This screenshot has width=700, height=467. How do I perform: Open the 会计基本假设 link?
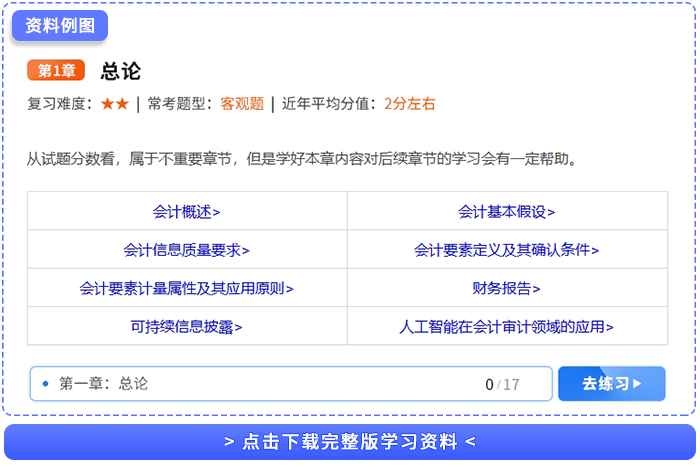point(507,212)
